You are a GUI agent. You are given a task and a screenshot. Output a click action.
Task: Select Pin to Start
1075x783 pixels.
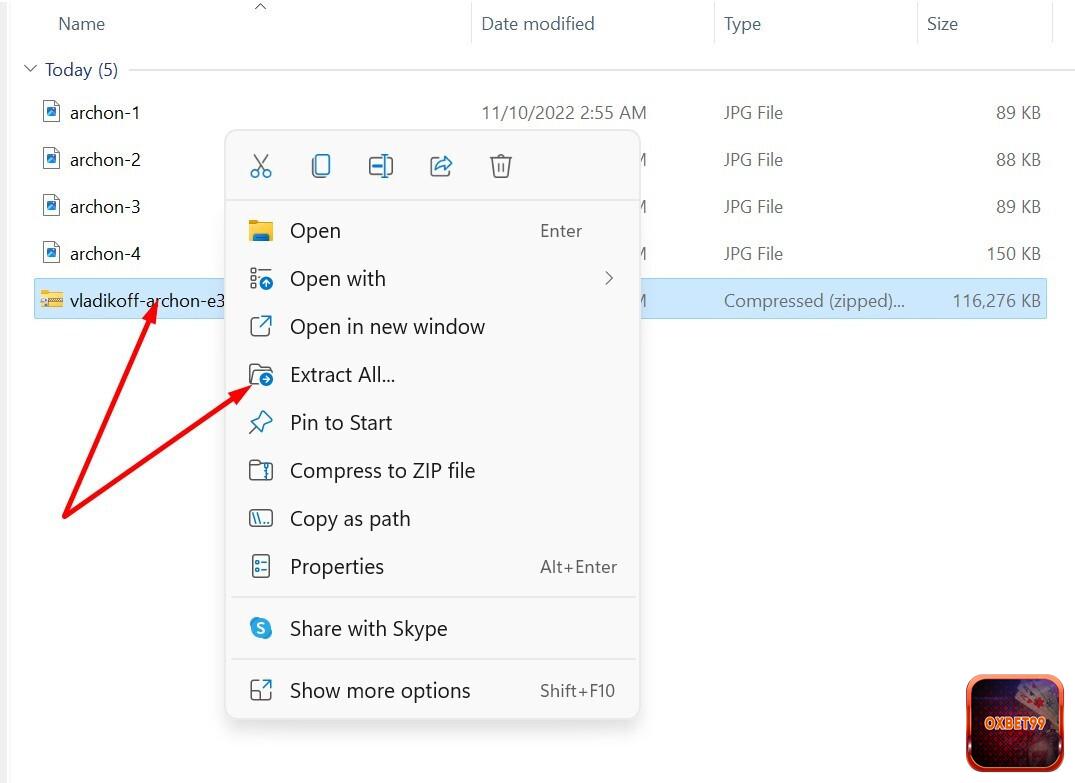432,423
